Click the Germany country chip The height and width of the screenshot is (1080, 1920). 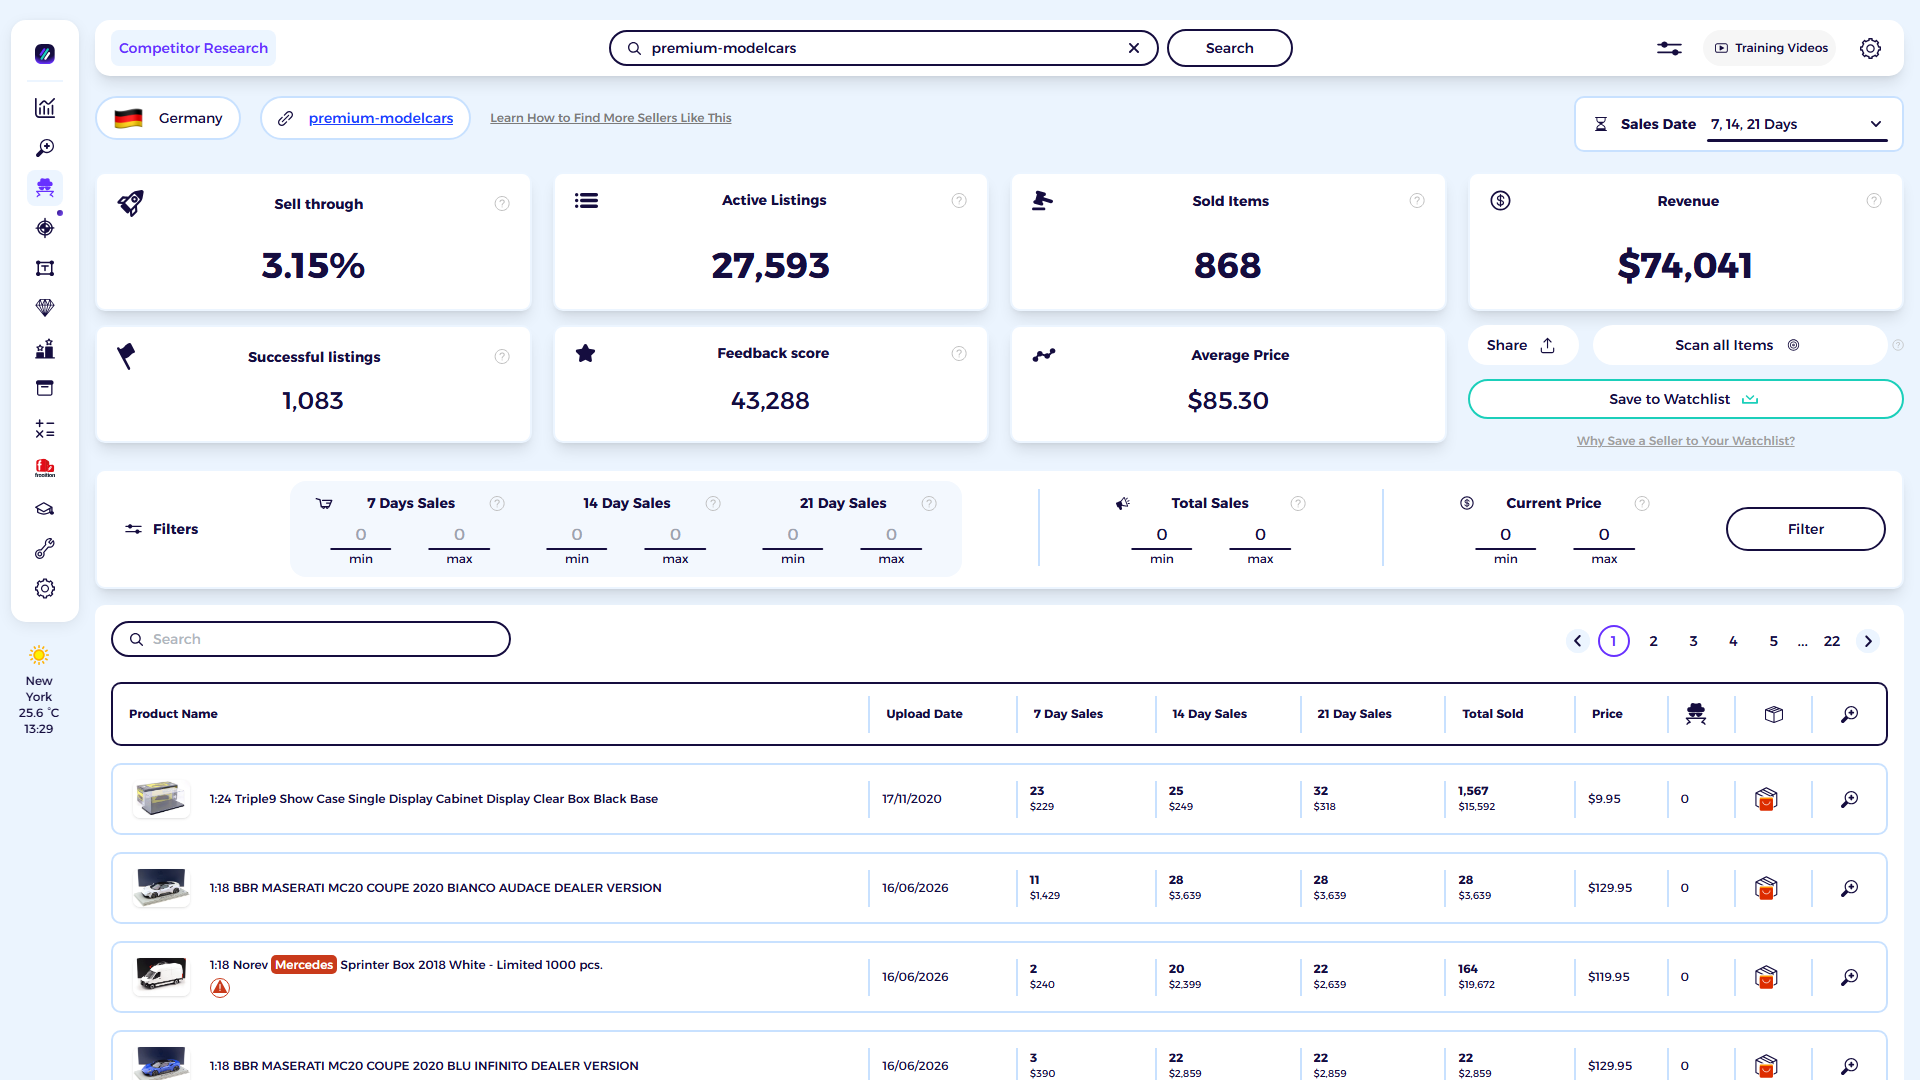[x=168, y=118]
